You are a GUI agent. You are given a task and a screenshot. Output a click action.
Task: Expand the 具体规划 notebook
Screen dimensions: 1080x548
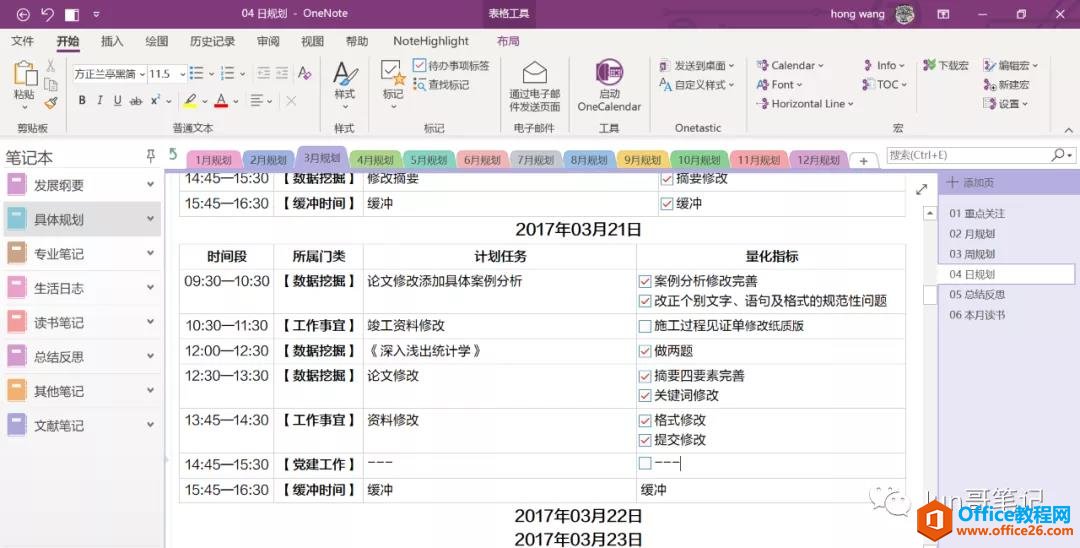(150, 219)
